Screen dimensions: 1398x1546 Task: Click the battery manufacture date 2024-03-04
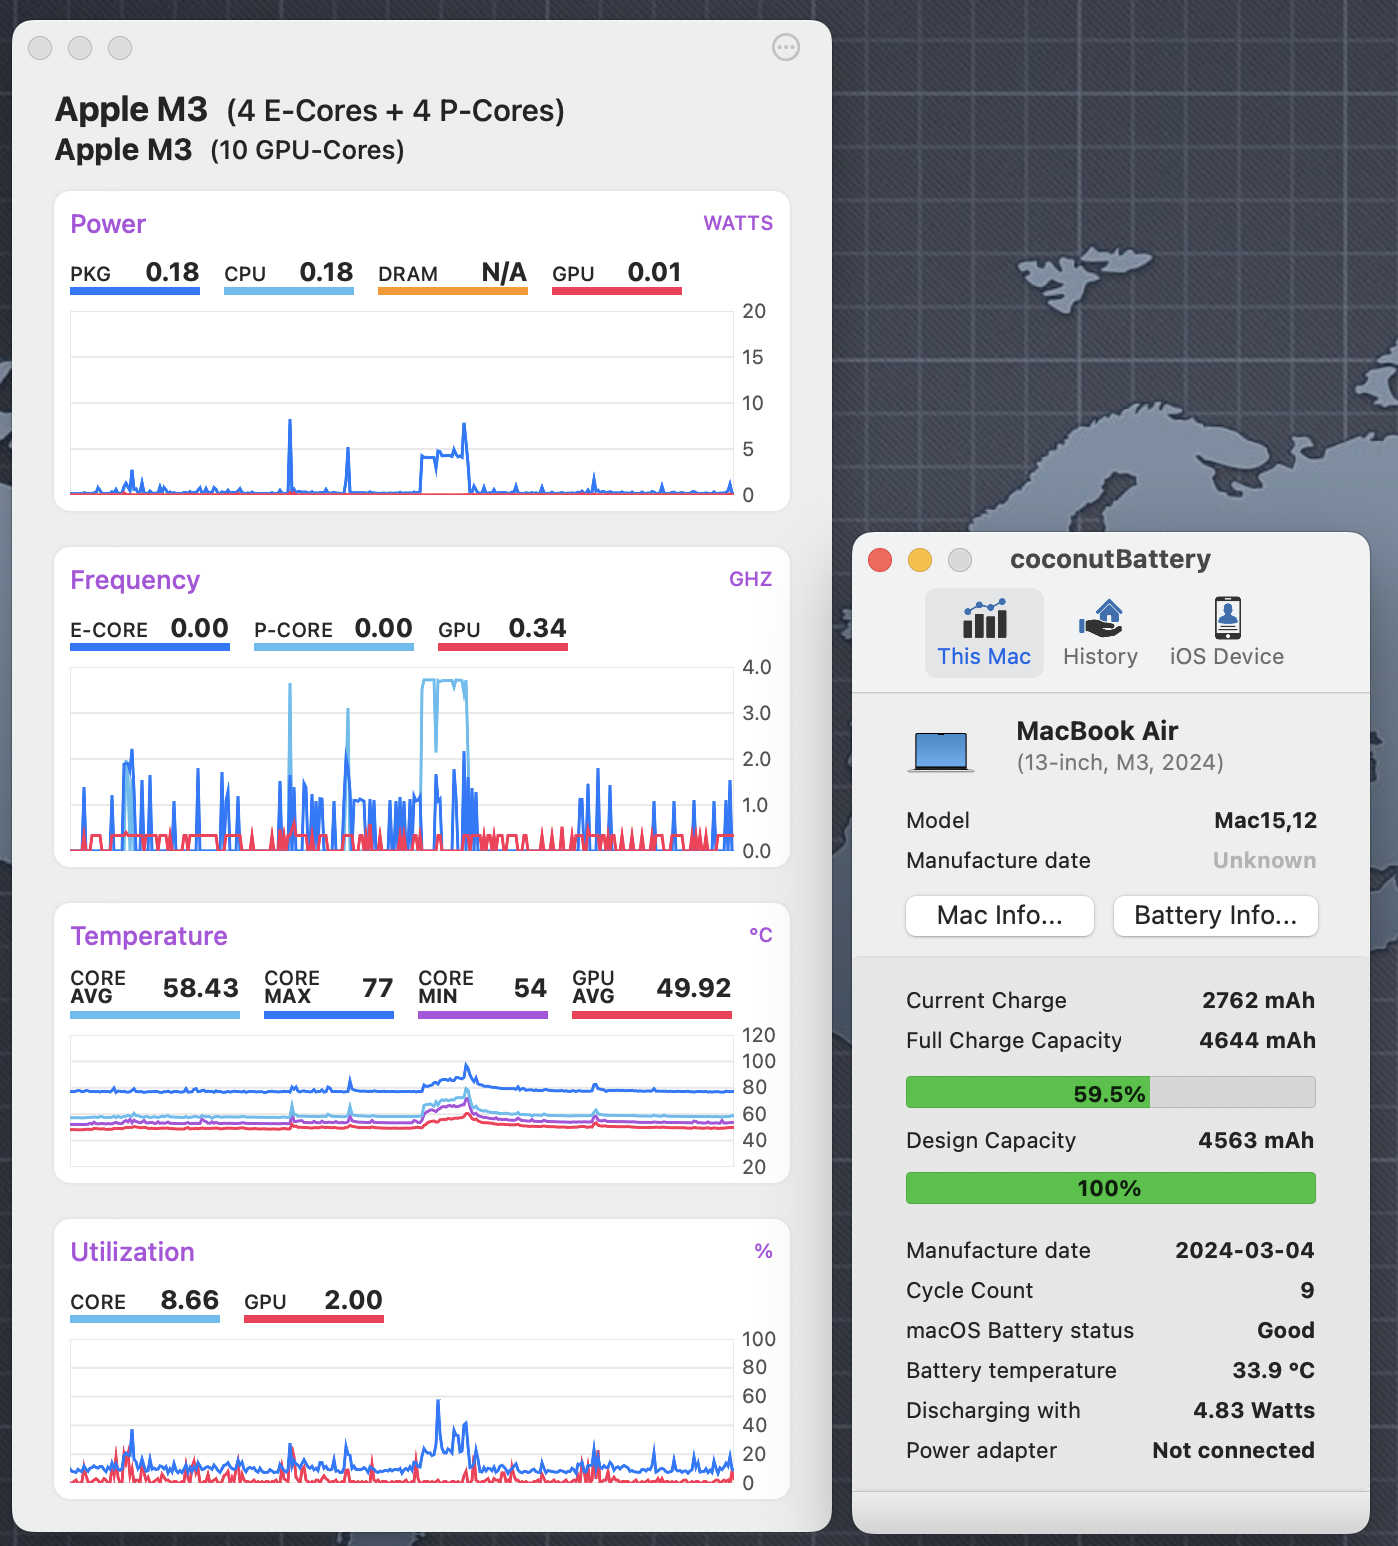pos(1245,1250)
